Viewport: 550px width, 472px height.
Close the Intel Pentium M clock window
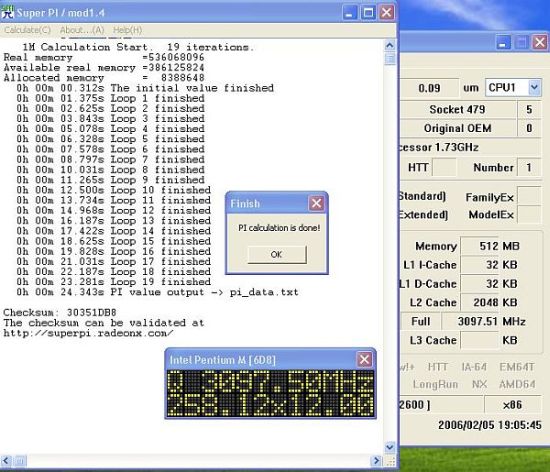(x=364, y=359)
